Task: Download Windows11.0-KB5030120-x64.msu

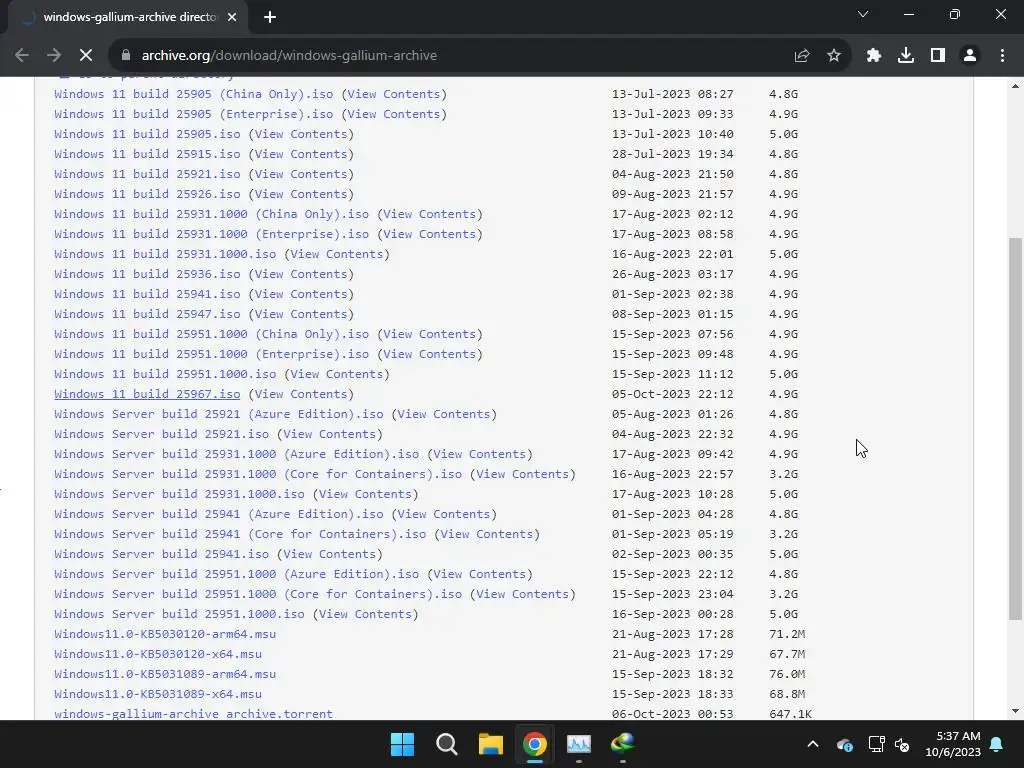Action: [x=158, y=654]
